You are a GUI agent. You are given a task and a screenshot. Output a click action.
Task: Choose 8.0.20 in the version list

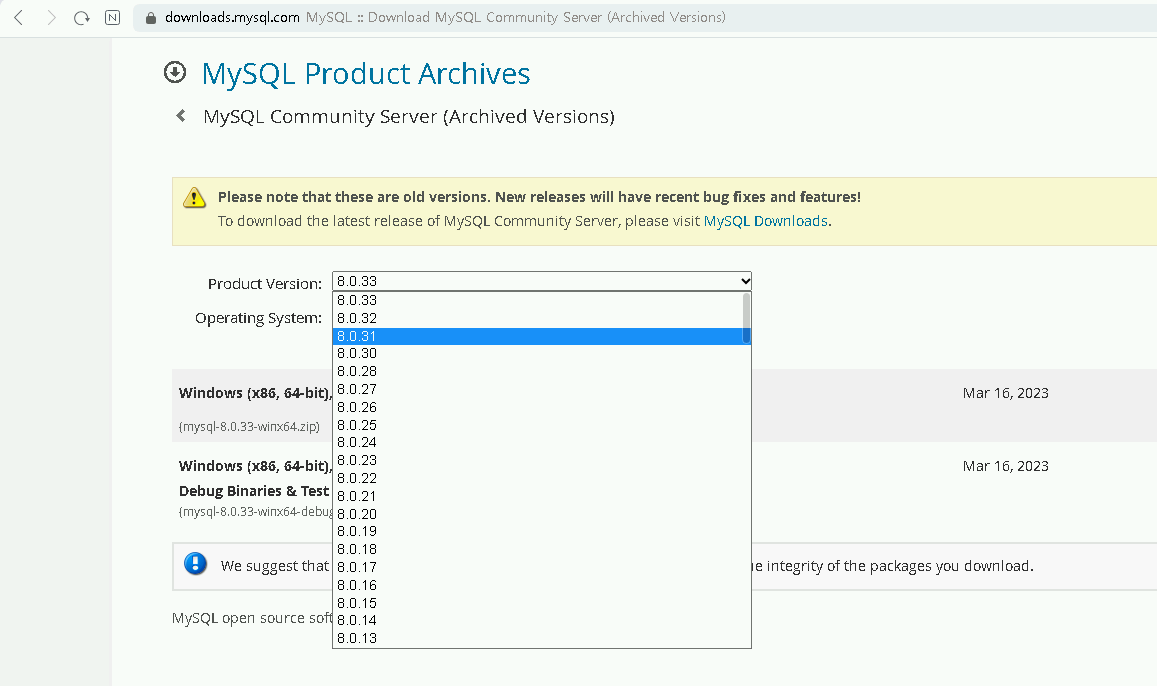(537, 513)
